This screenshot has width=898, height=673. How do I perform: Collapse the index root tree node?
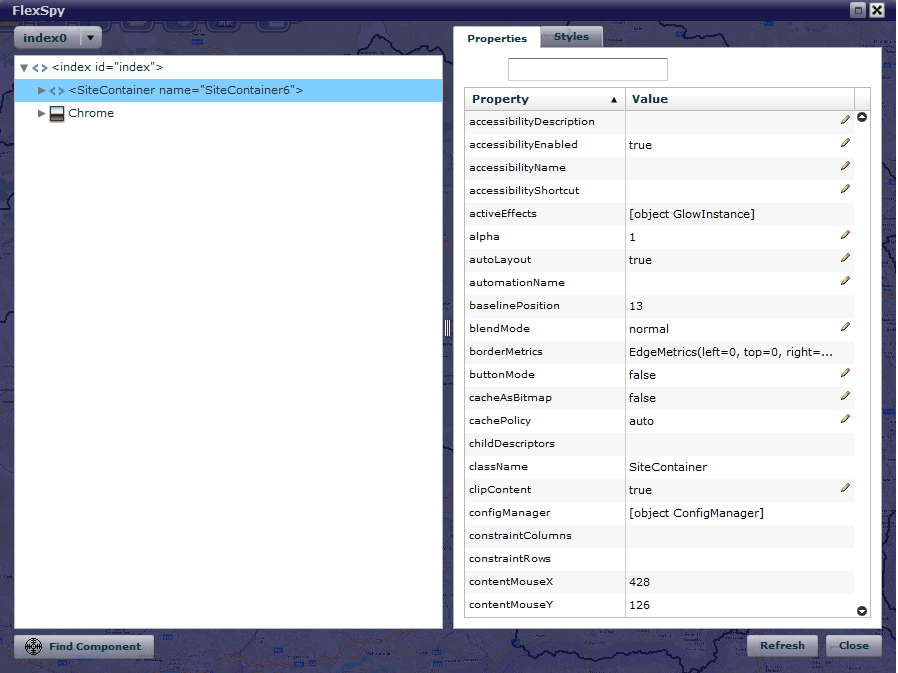[24, 68]
